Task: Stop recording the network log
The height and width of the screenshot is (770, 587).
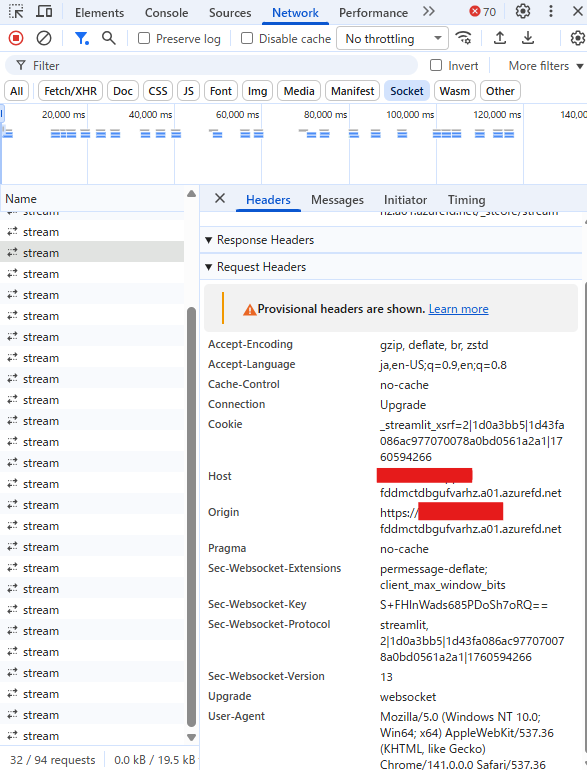Action: point(16,38)
